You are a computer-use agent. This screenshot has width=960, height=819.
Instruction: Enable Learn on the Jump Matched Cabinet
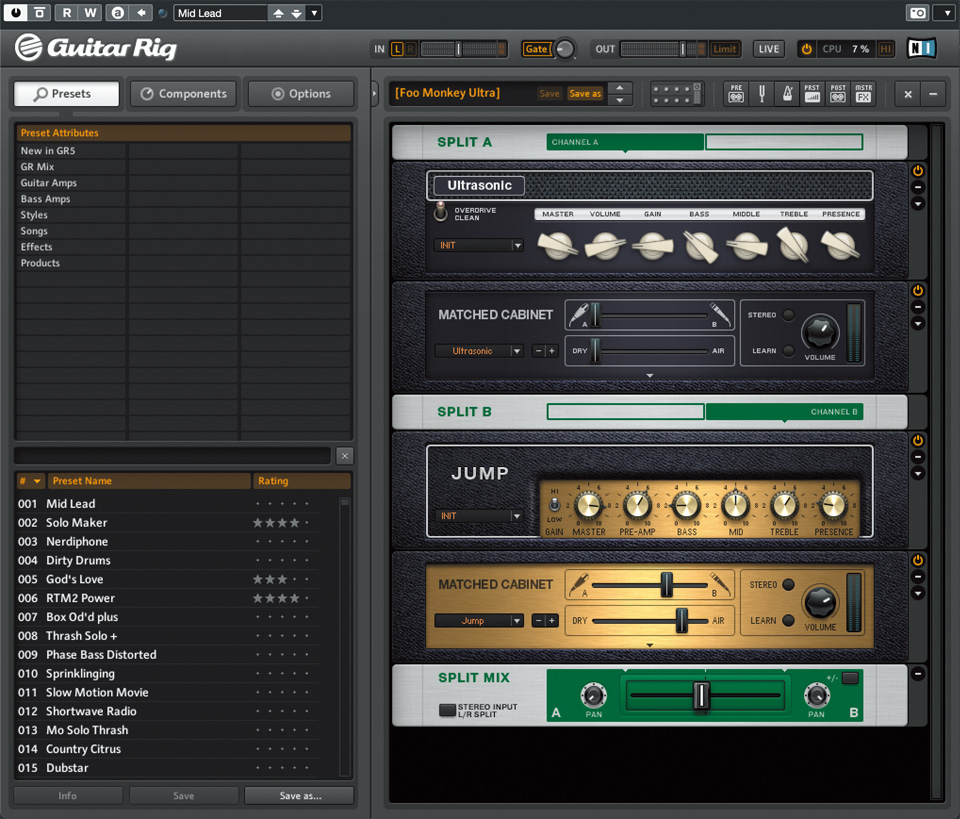click(x=789, y=620)
